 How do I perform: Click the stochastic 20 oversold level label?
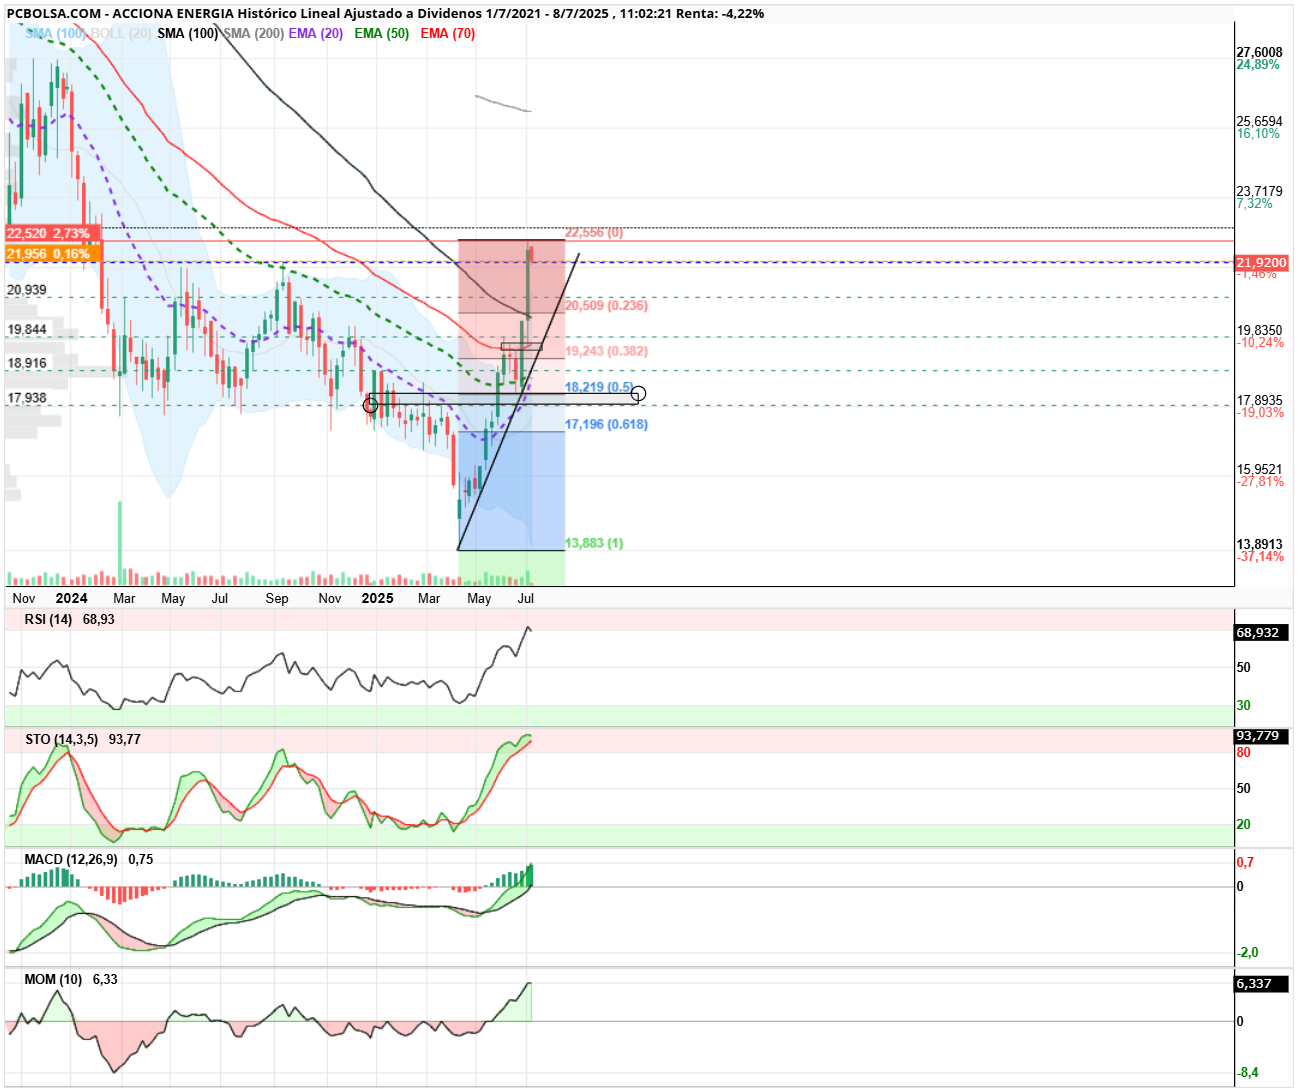(1243, 824)
